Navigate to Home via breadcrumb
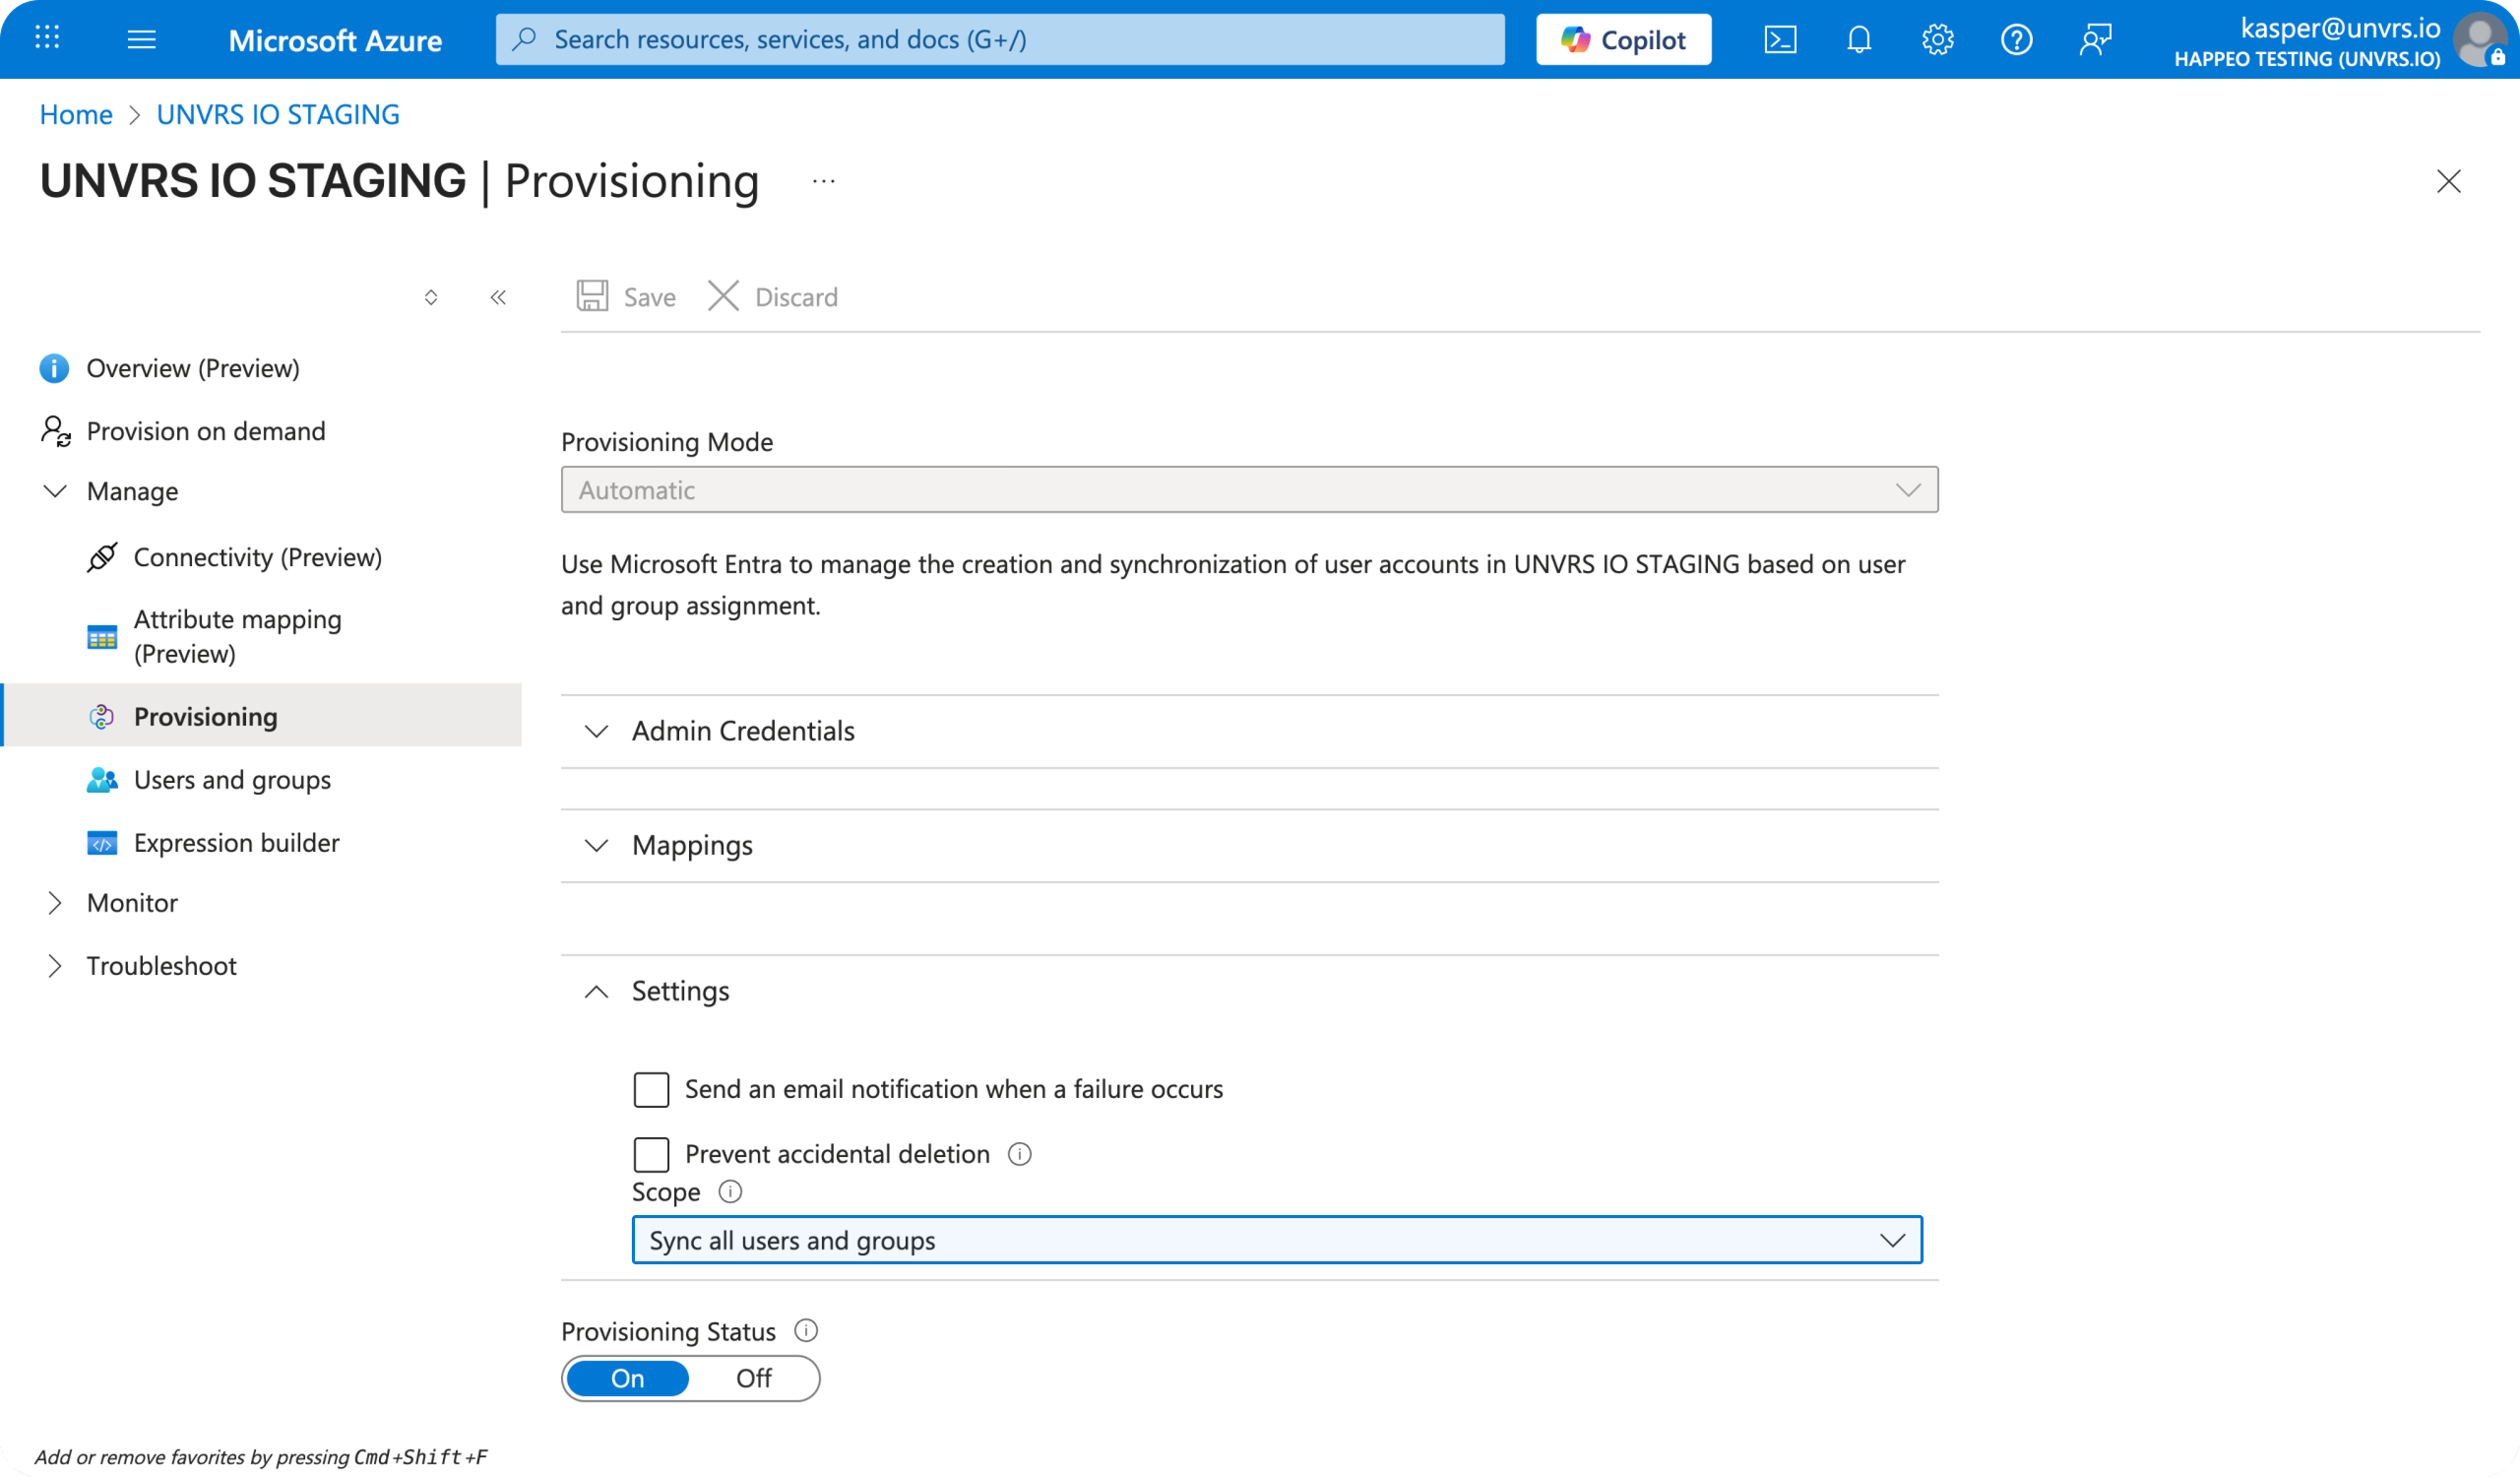The width and height of the screenshot is (2520, 1477). [x=75, y=114]
